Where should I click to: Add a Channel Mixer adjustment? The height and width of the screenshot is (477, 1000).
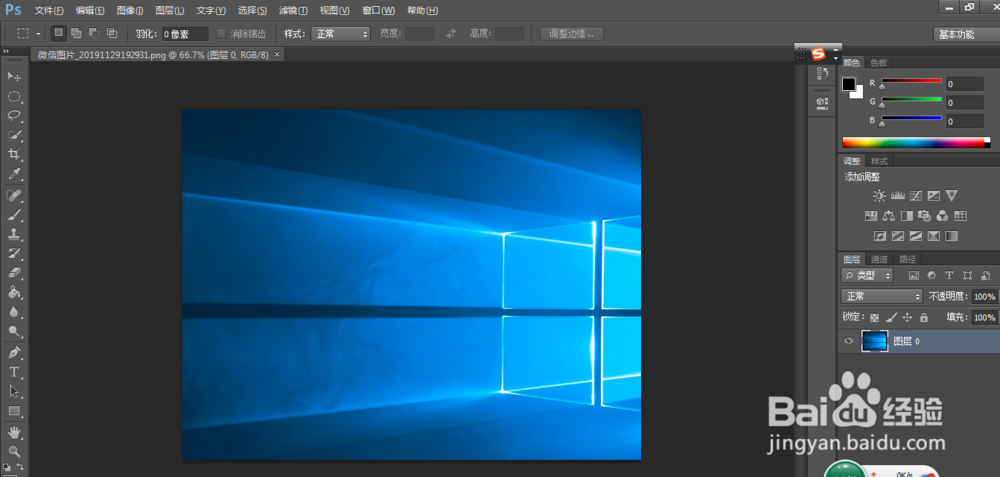(943, 216)
